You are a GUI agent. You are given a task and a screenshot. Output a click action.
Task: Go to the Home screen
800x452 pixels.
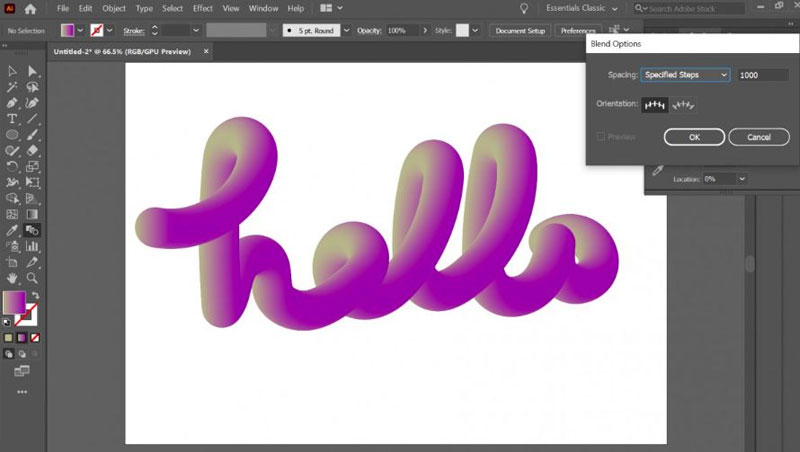pyautogui.click(x=30, y=9)
